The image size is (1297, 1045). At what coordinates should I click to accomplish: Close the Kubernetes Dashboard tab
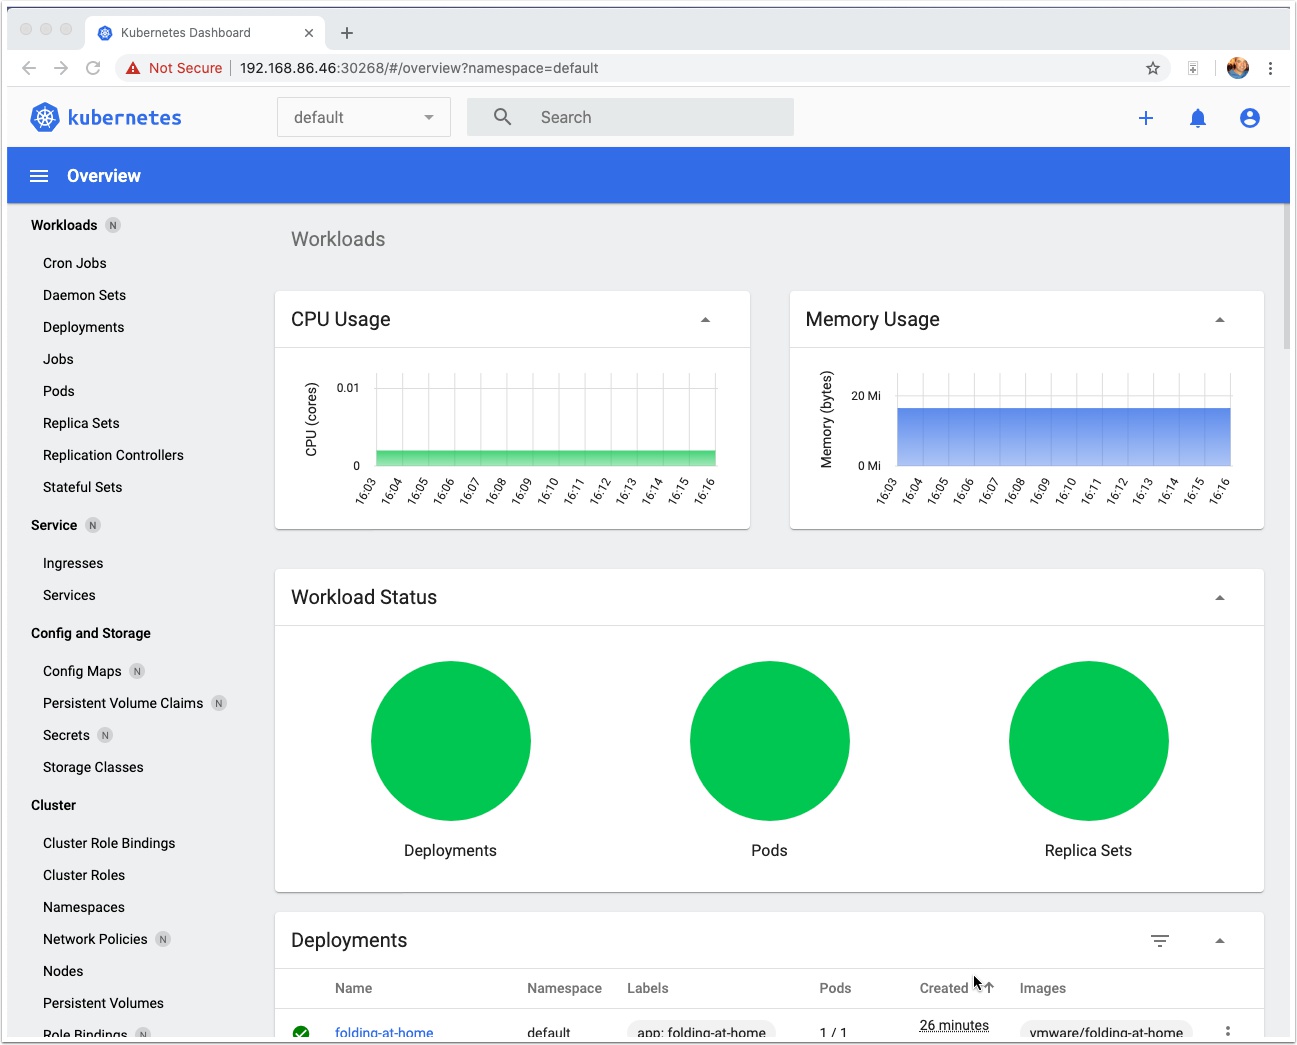click(309, 33)
